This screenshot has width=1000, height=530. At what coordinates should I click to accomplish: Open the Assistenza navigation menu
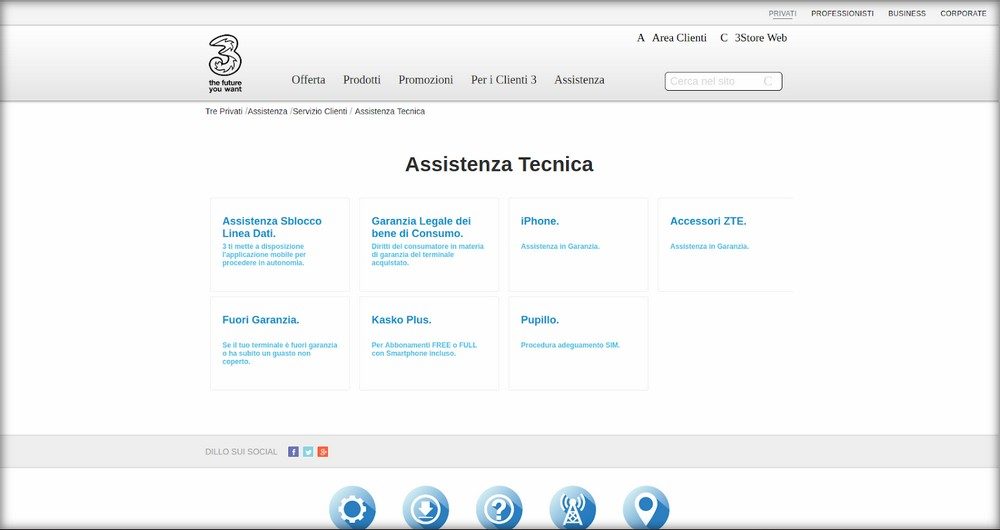[x=579, y=80]
